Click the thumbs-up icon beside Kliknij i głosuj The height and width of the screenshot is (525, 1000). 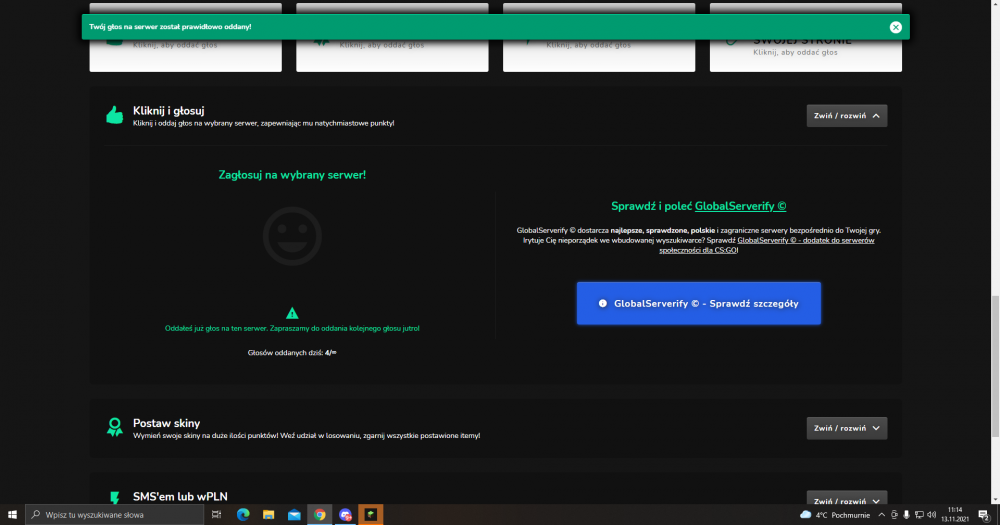tap(115, 115)
